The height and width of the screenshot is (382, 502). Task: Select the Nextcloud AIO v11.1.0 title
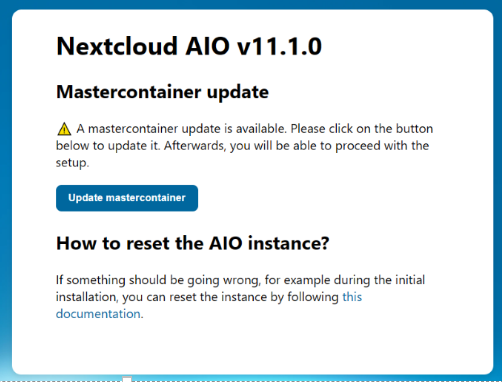coord(189,46)
